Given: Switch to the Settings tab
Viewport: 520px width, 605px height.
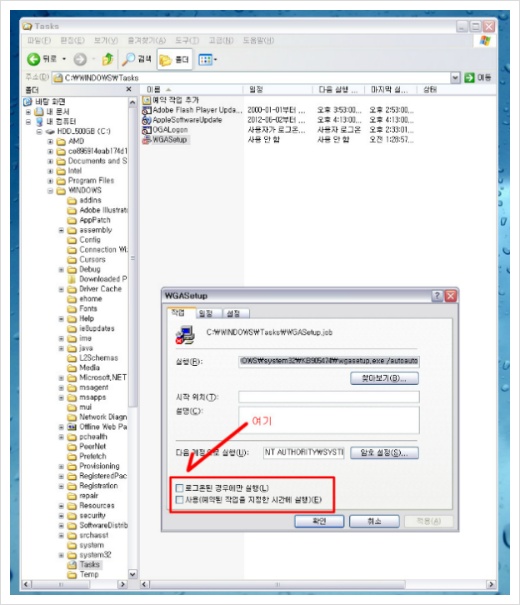Looking at the screenshot, I should click(x=235, y=314).
